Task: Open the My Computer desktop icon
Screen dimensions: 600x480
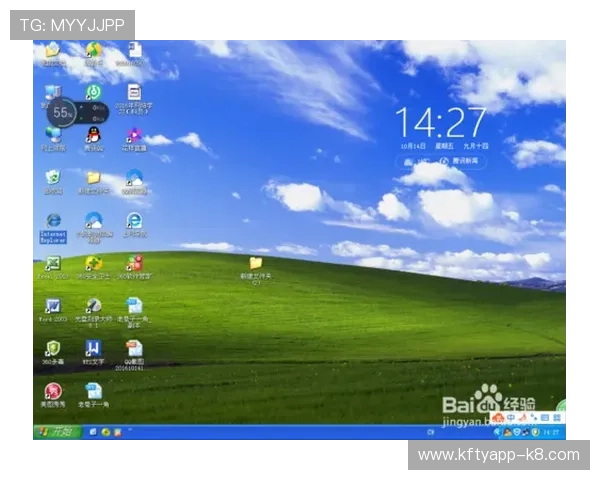Action: [52, 93]
